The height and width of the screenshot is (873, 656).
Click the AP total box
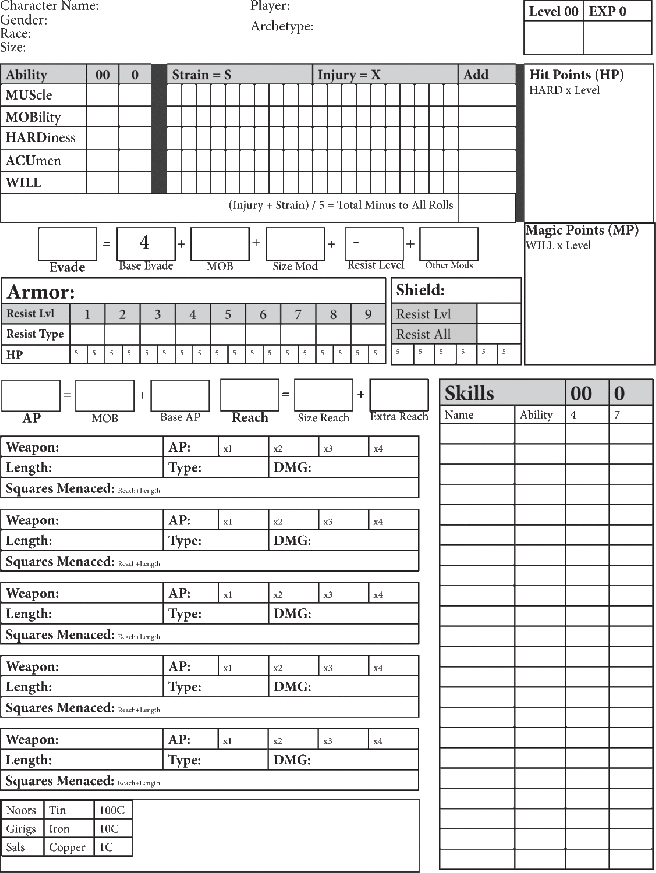click(x=31, y=396)
